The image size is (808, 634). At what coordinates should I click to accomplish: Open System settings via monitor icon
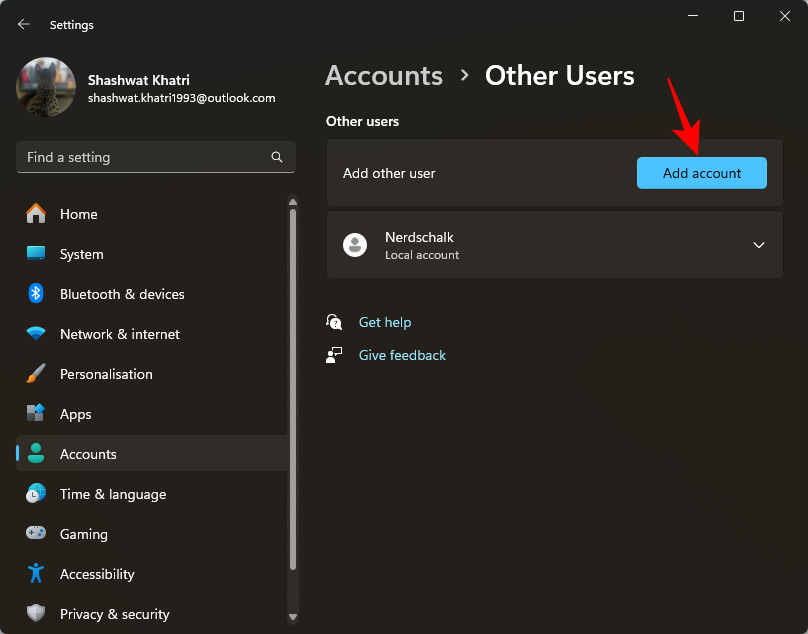click(36, 254)
